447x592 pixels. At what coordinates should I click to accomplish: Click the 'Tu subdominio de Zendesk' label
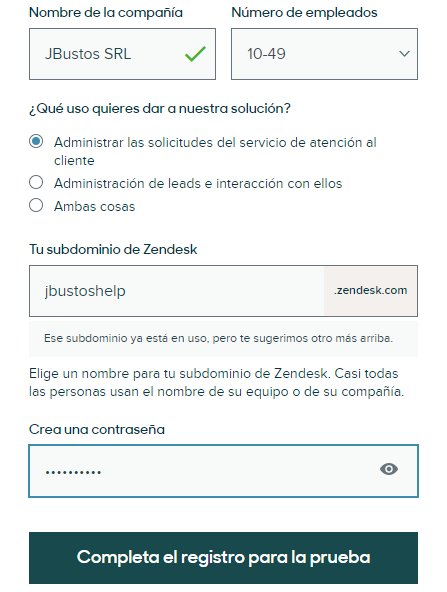click(x=113, y=250)
